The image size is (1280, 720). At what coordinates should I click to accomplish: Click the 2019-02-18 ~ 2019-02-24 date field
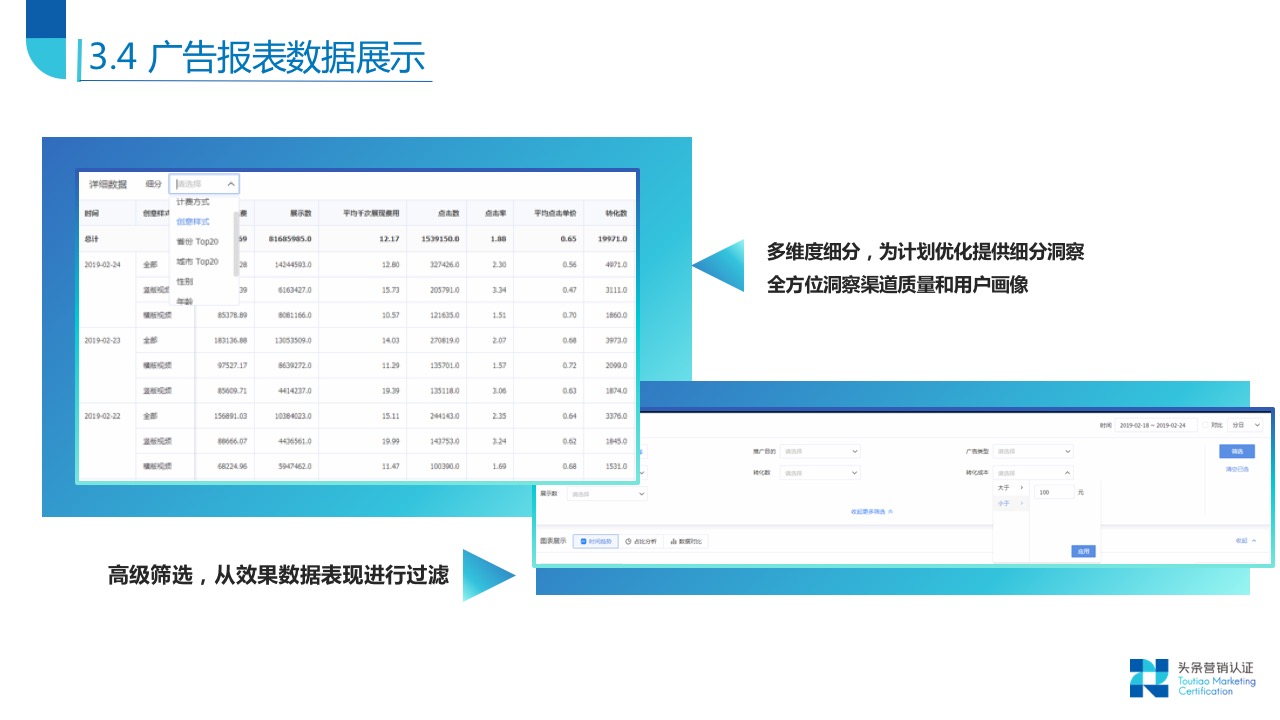pos(1158,425)
